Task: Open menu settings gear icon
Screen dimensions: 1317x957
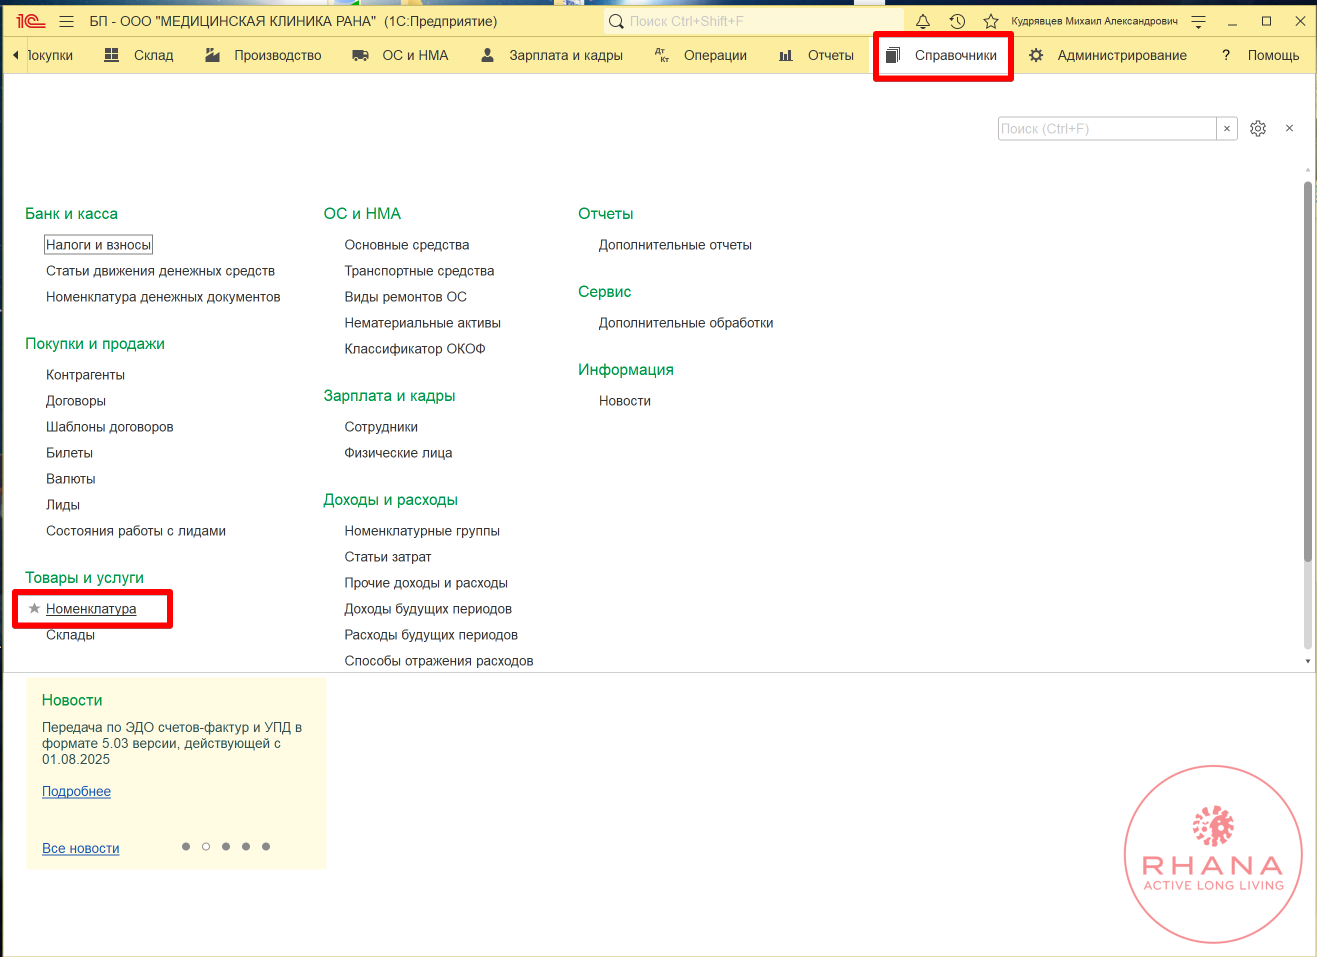Action: coord(1258,129)
